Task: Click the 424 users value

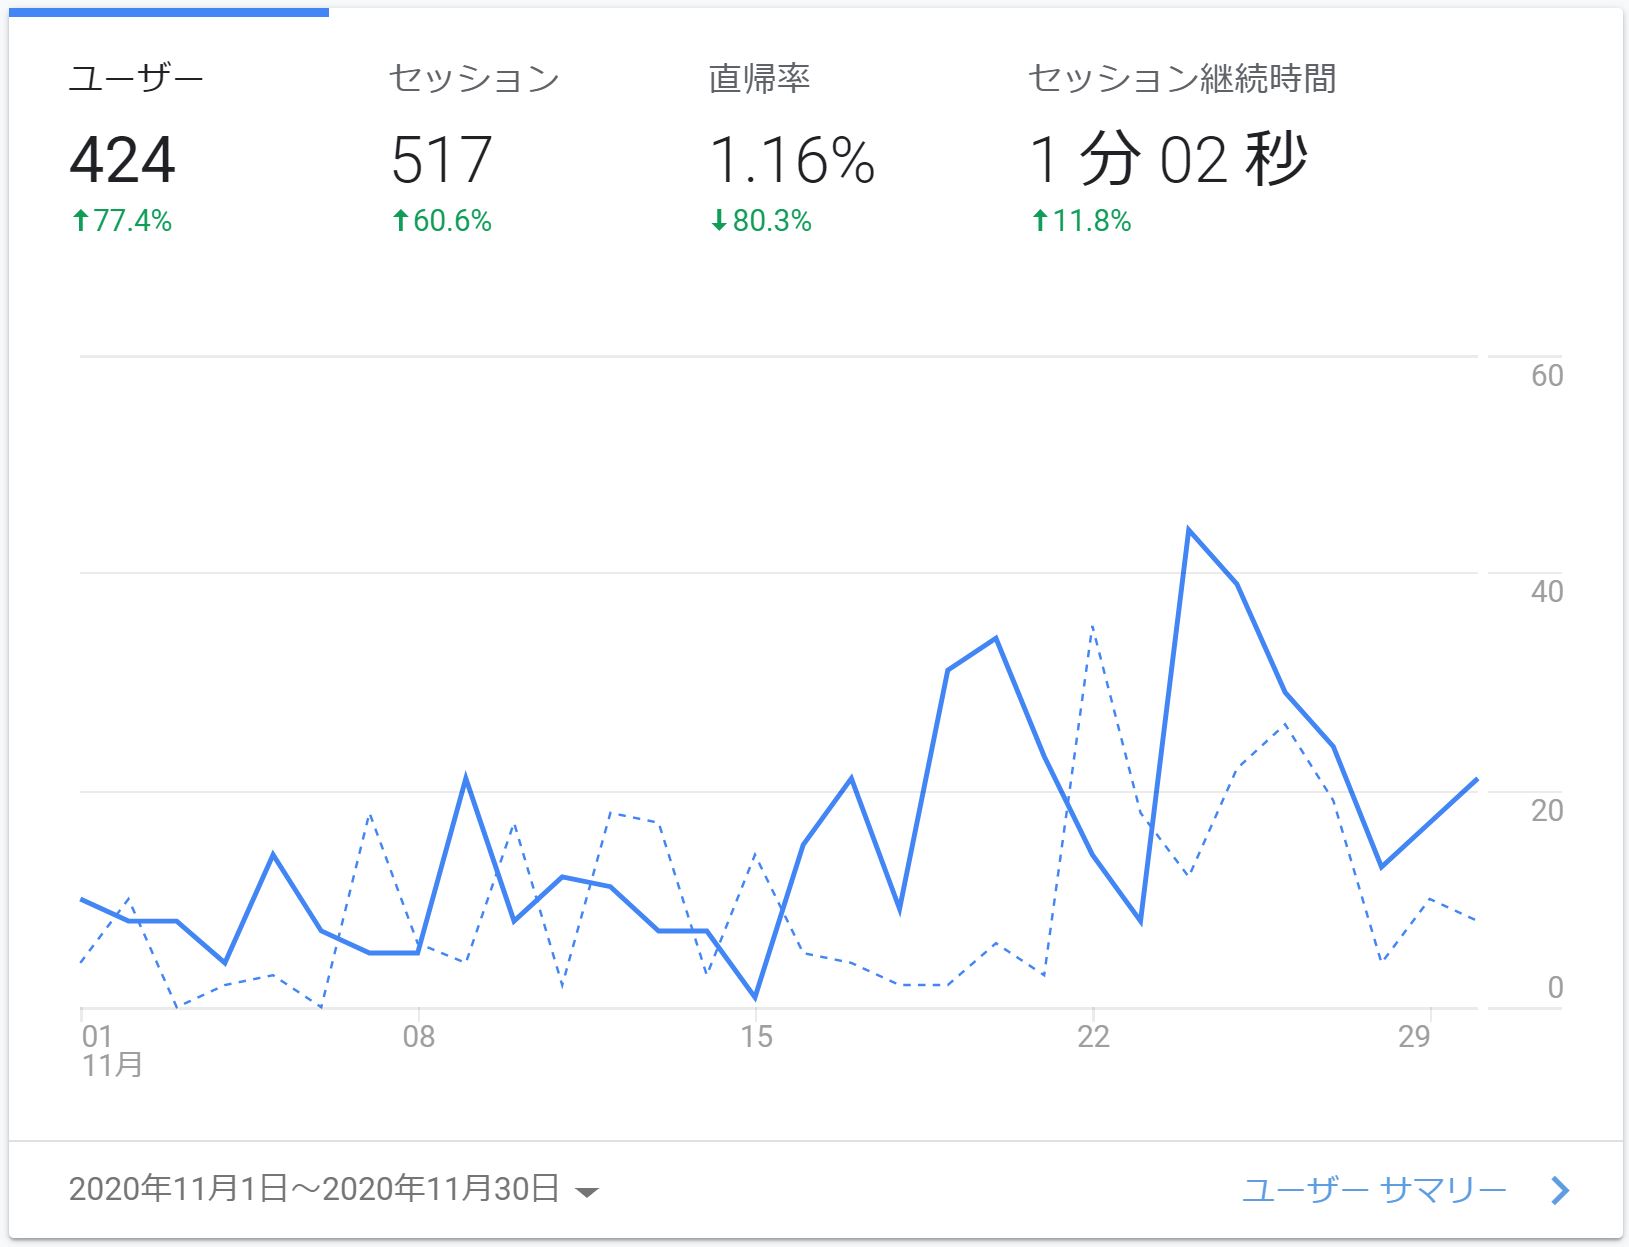Action: point(123,160)
